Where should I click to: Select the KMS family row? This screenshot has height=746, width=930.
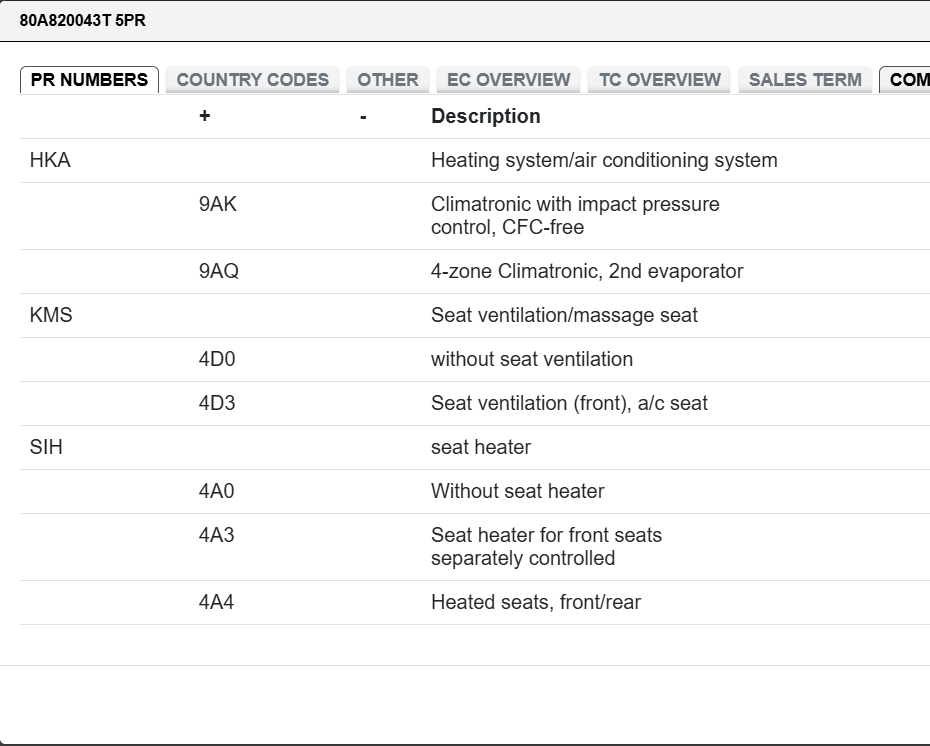[51, 315]
